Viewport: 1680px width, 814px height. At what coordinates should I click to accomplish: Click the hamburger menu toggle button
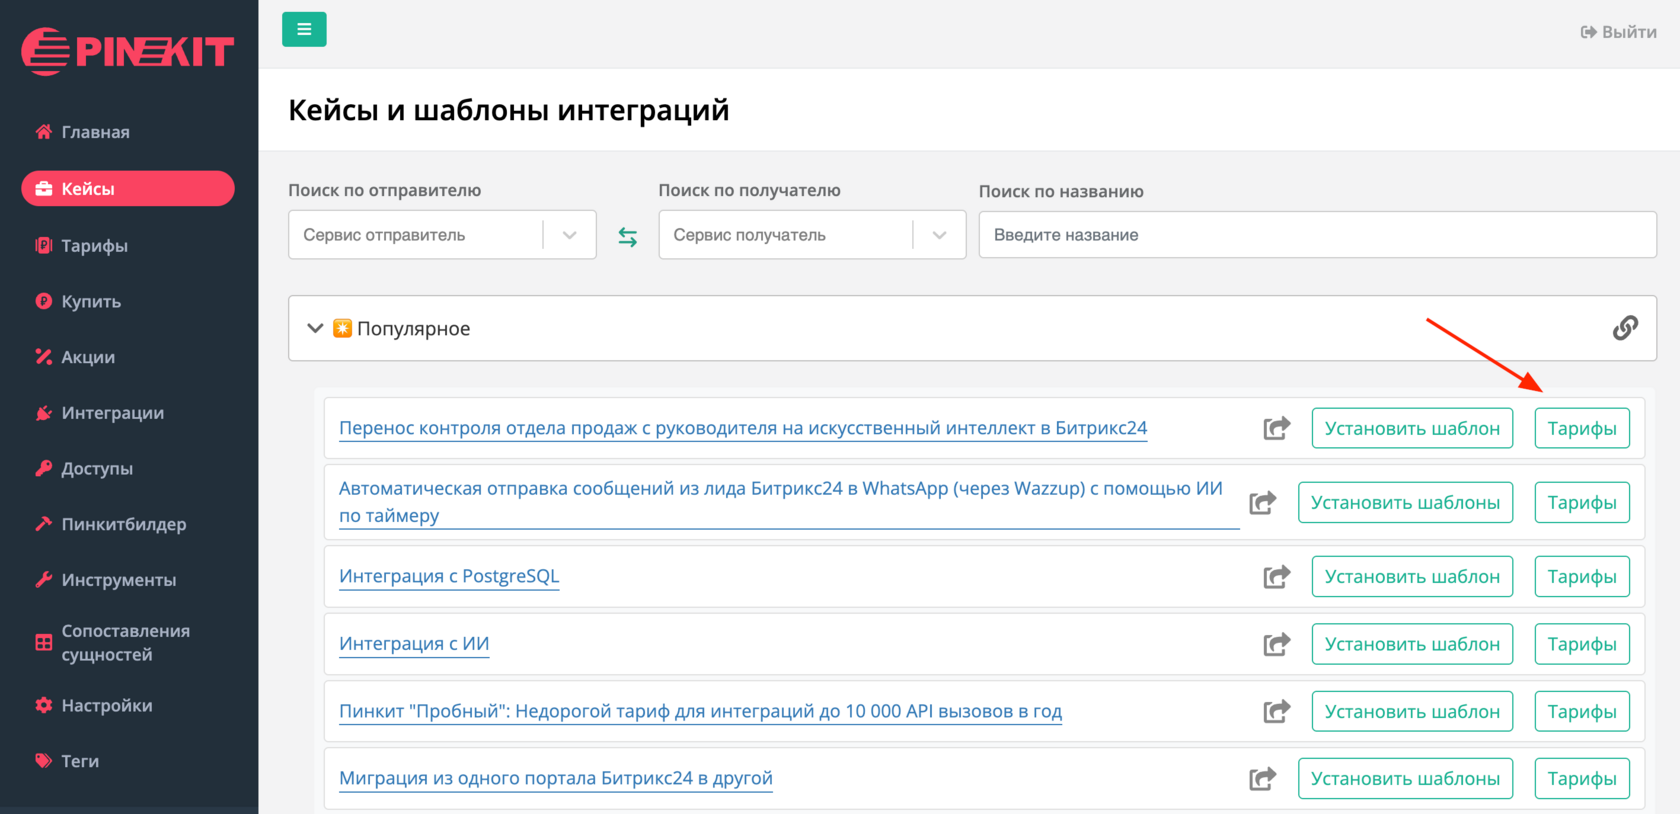(304, 30)
